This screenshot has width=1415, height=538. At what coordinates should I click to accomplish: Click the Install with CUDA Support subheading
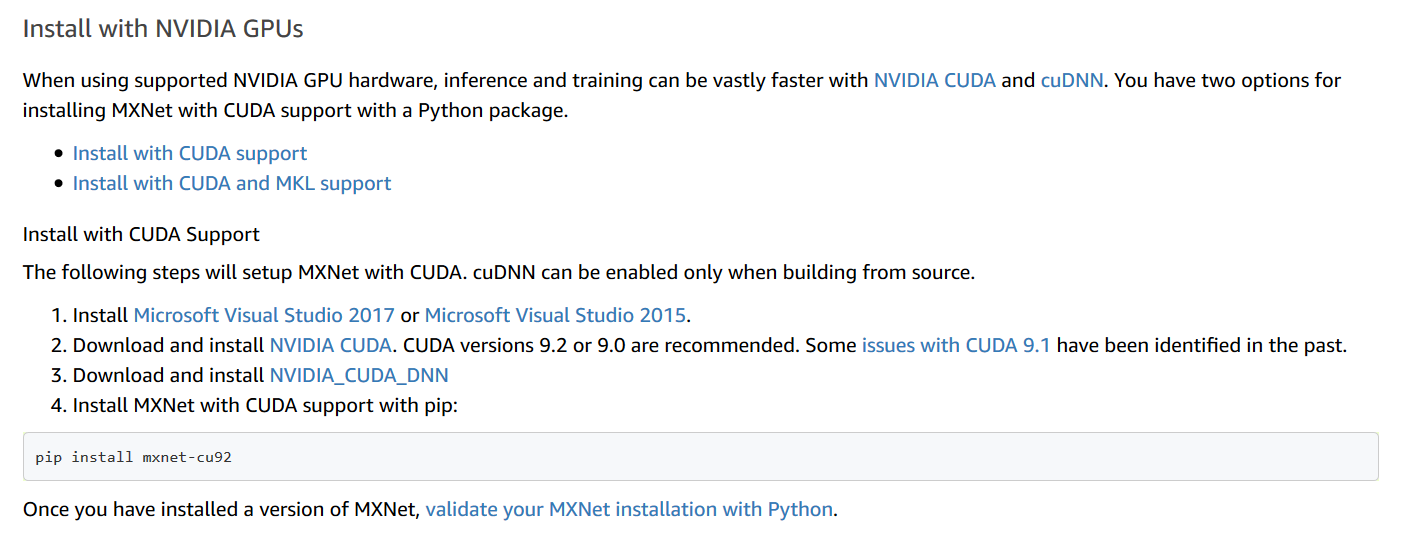(x=141, y=234)
